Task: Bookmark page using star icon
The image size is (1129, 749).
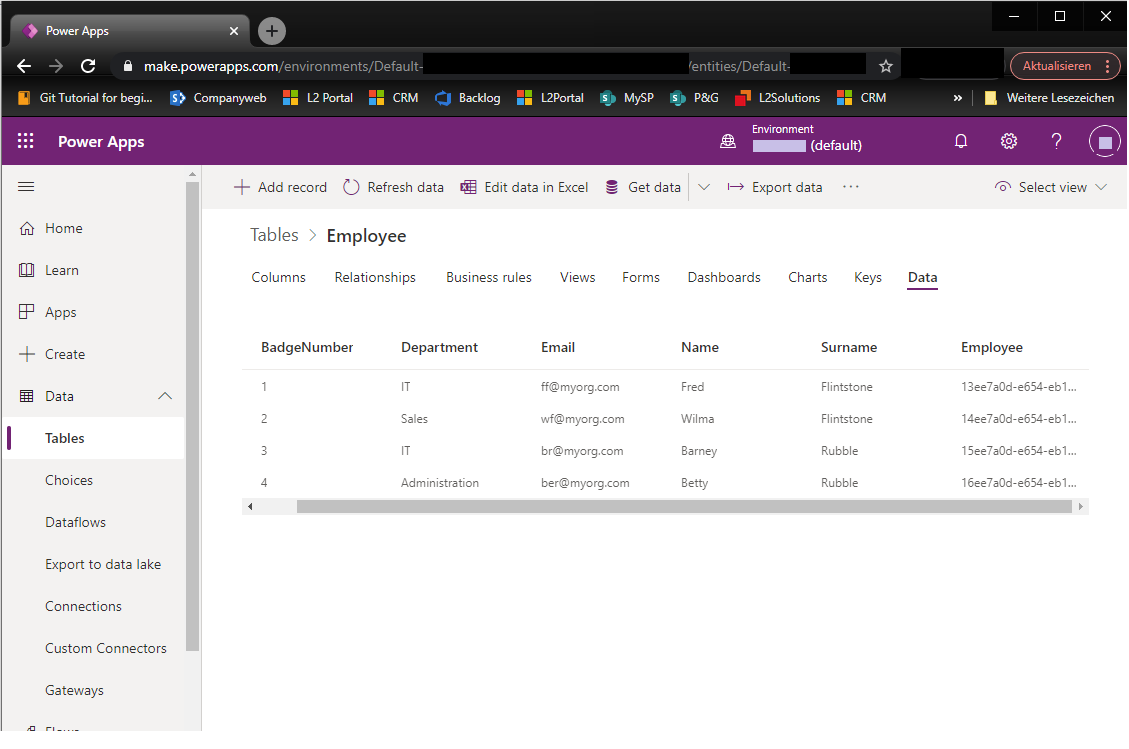Action: click(x=885, y=66)
